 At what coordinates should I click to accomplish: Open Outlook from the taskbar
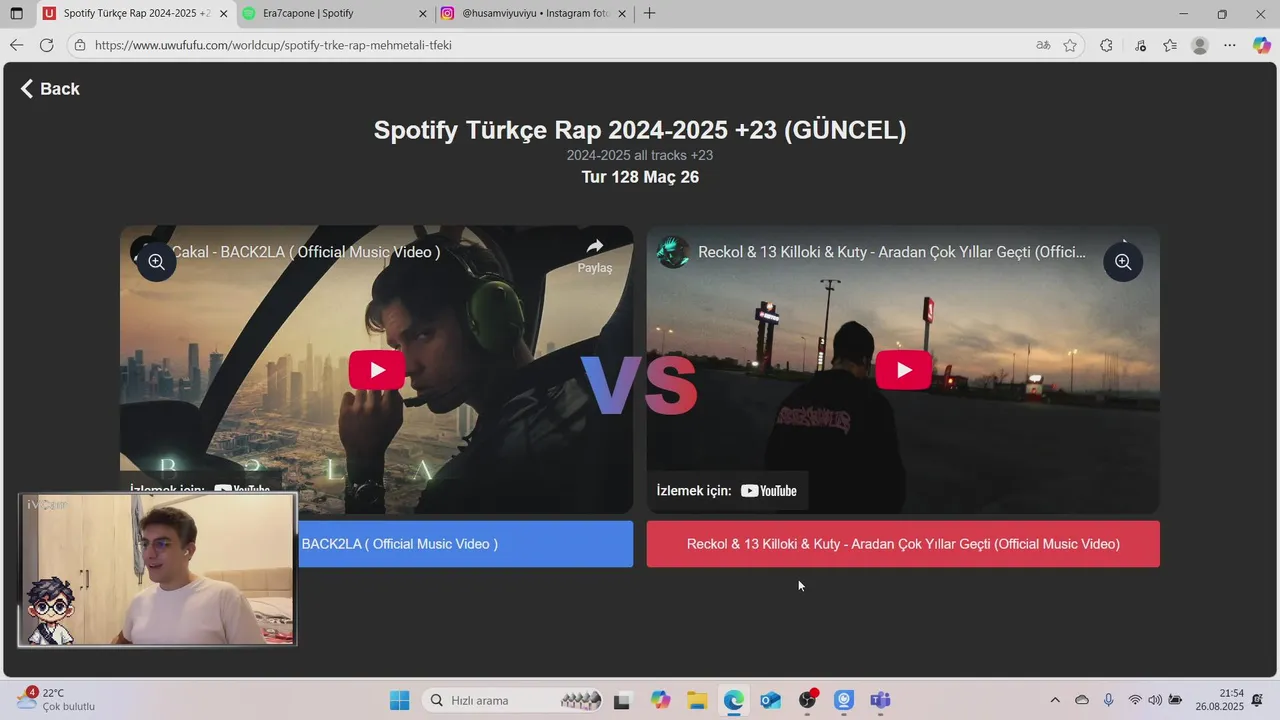pyautogui.click(x=770, y=700)
